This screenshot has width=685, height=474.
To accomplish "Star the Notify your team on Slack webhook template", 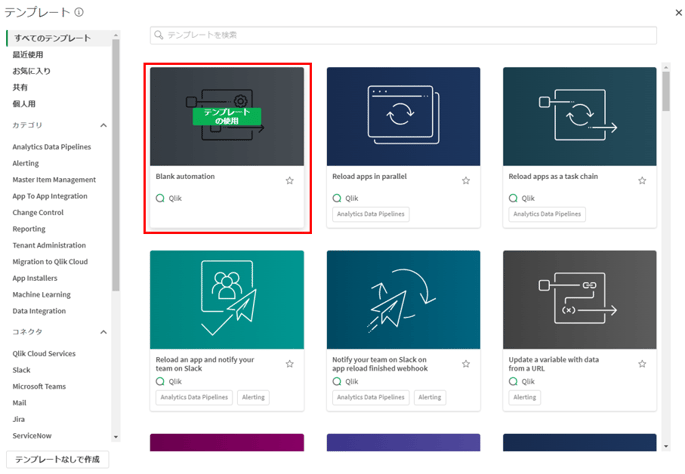I will point(466,363).
